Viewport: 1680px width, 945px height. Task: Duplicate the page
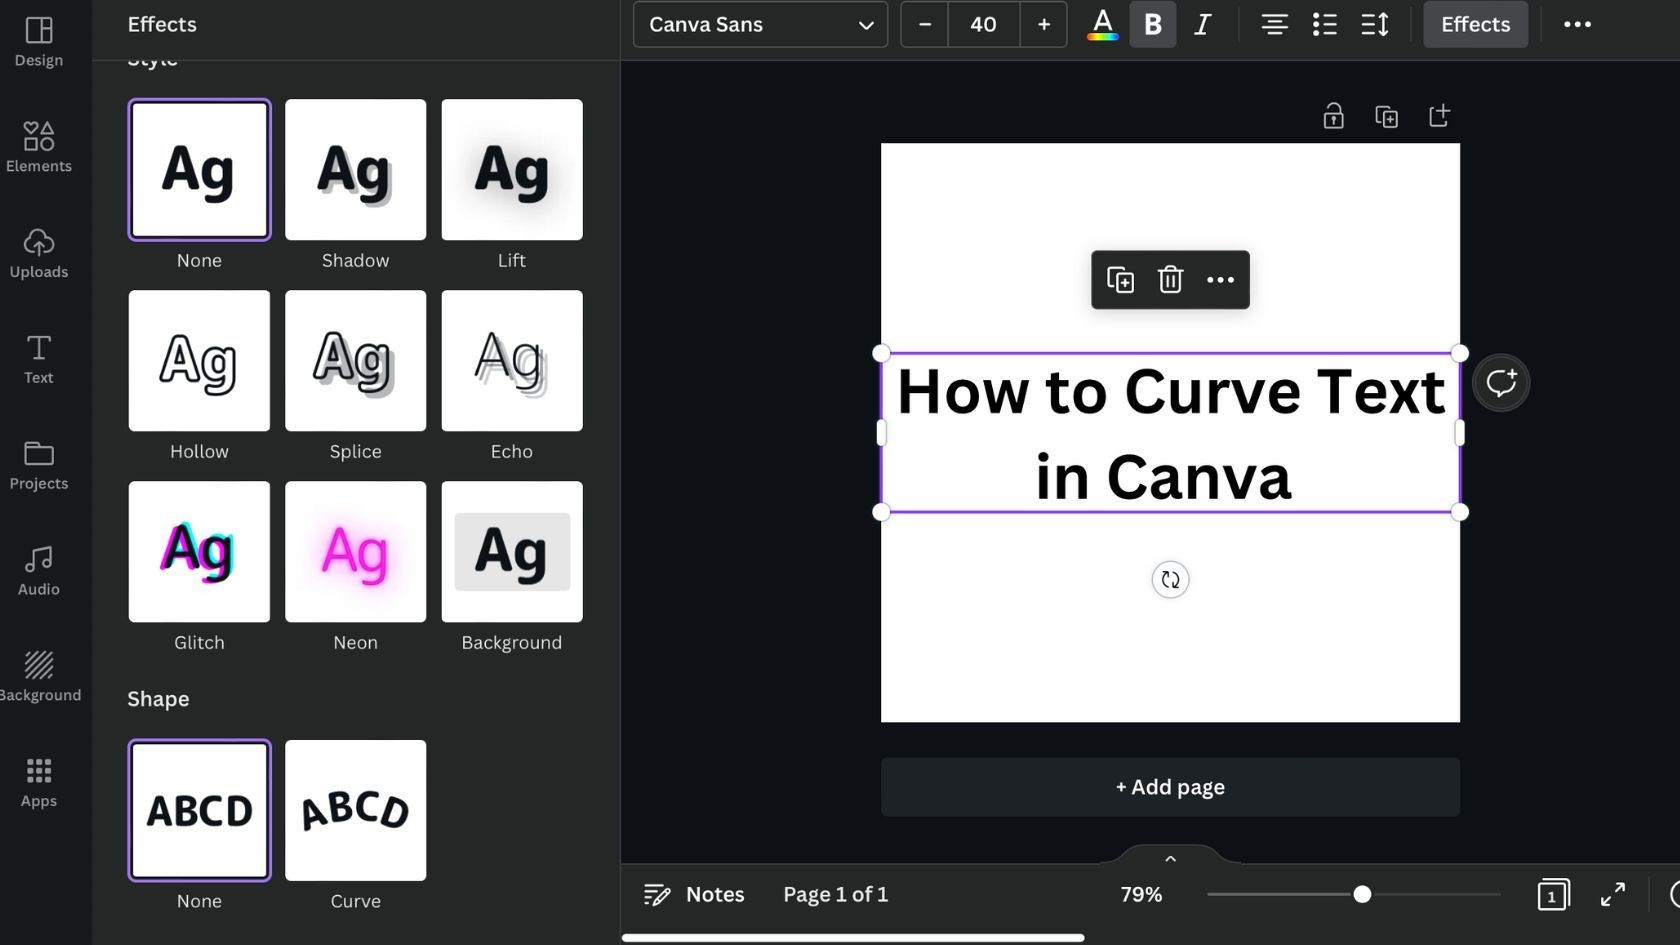(1386, 116)
